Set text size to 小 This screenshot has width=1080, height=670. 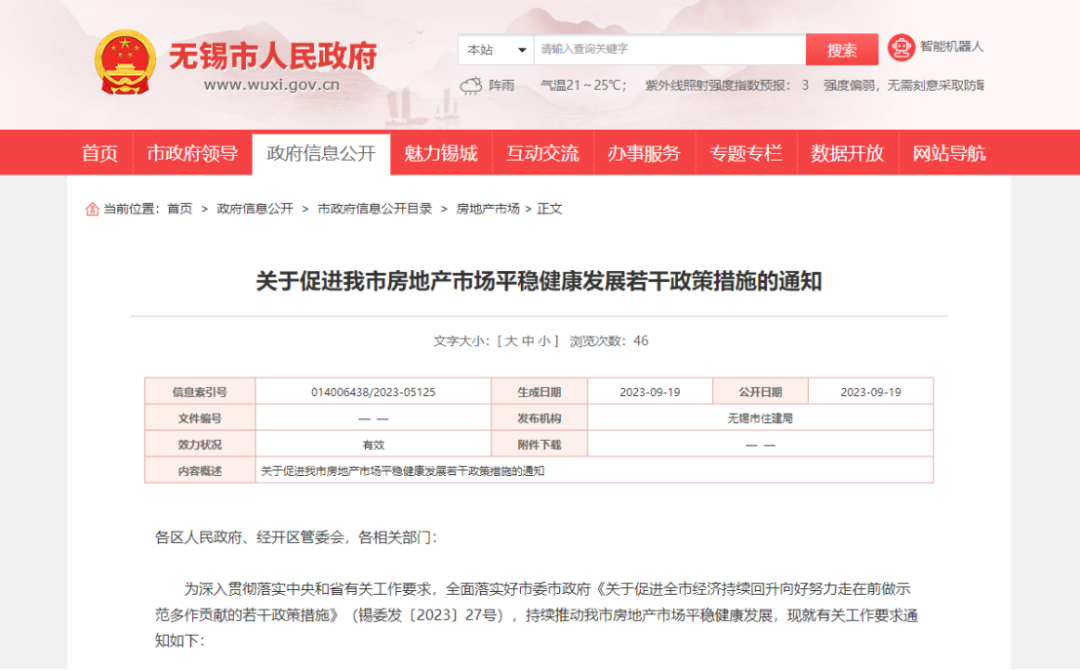click(x=548, y=339)
